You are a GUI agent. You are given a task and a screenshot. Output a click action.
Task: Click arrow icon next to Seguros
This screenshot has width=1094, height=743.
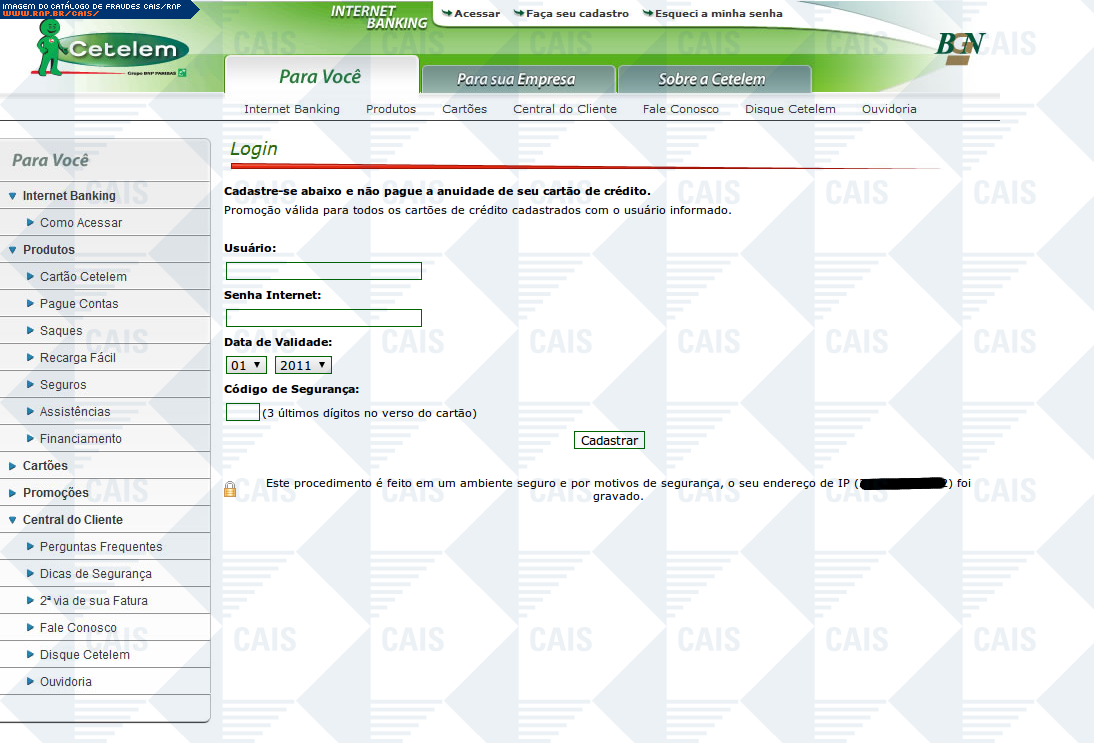point(31,385)
